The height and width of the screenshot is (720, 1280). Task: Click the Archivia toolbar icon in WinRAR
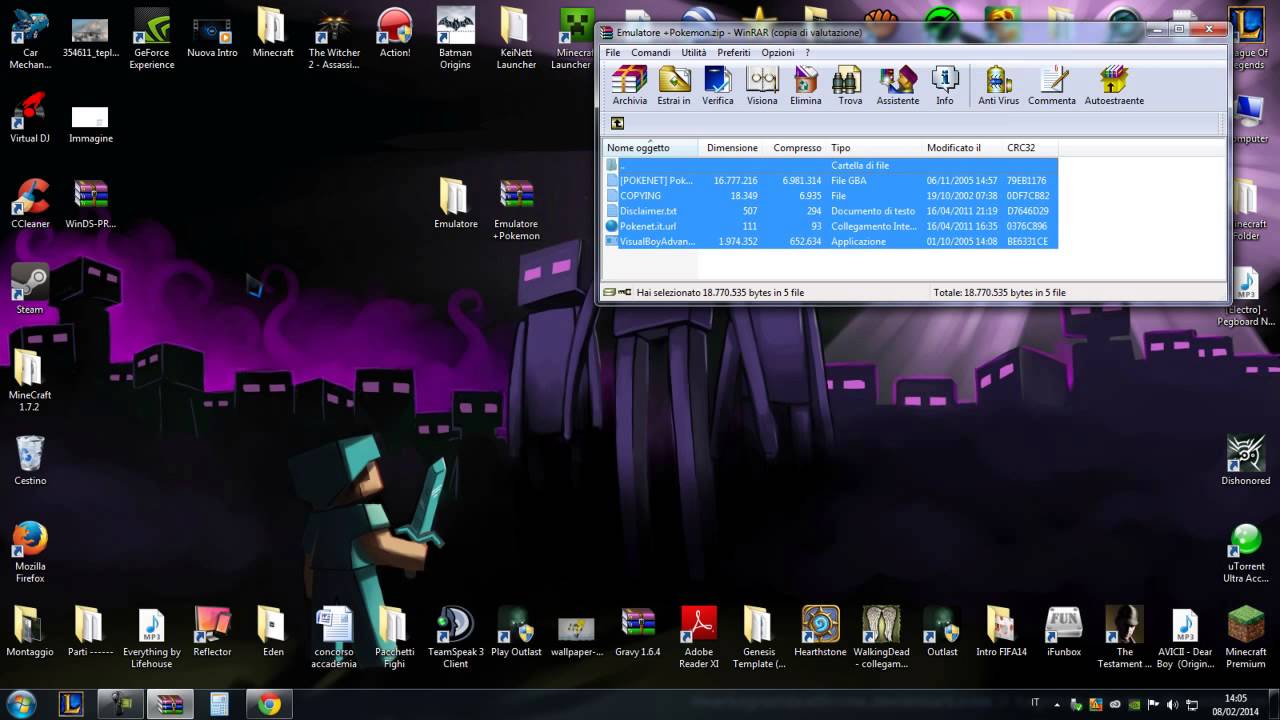[x=630, y=85]
